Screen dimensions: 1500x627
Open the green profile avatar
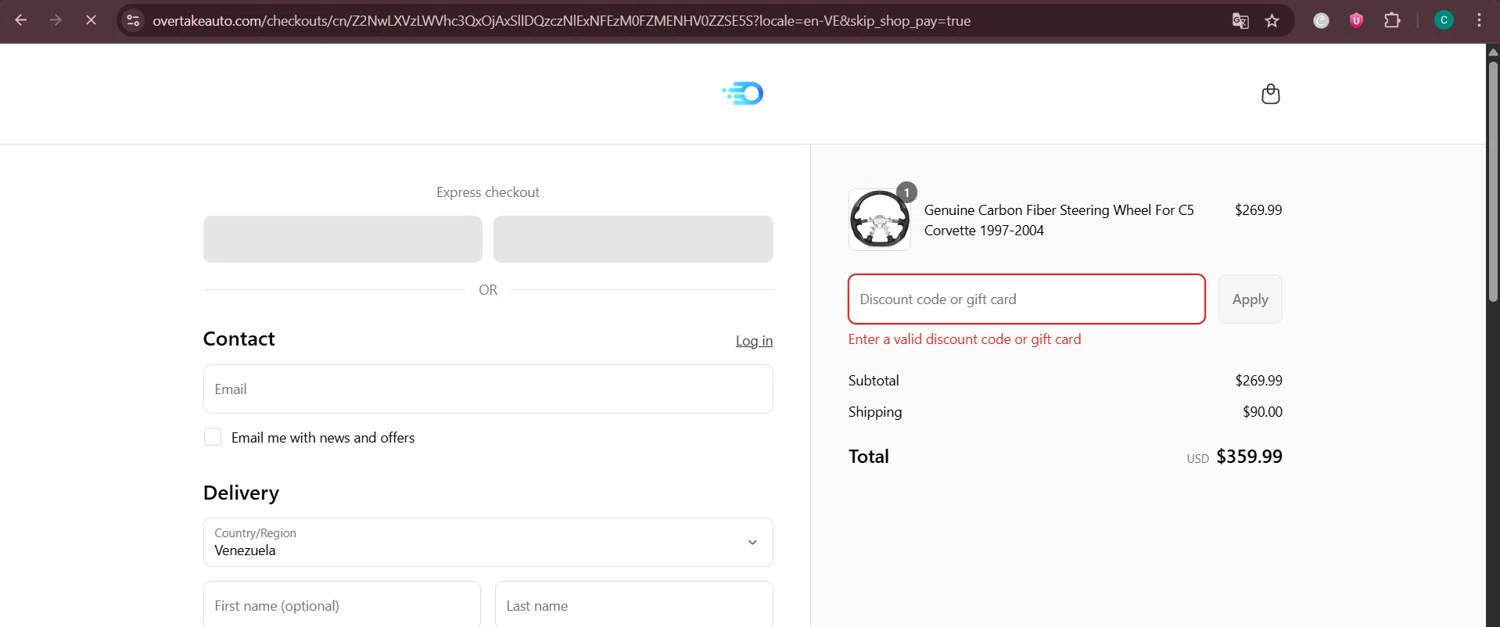(1444, 20)
